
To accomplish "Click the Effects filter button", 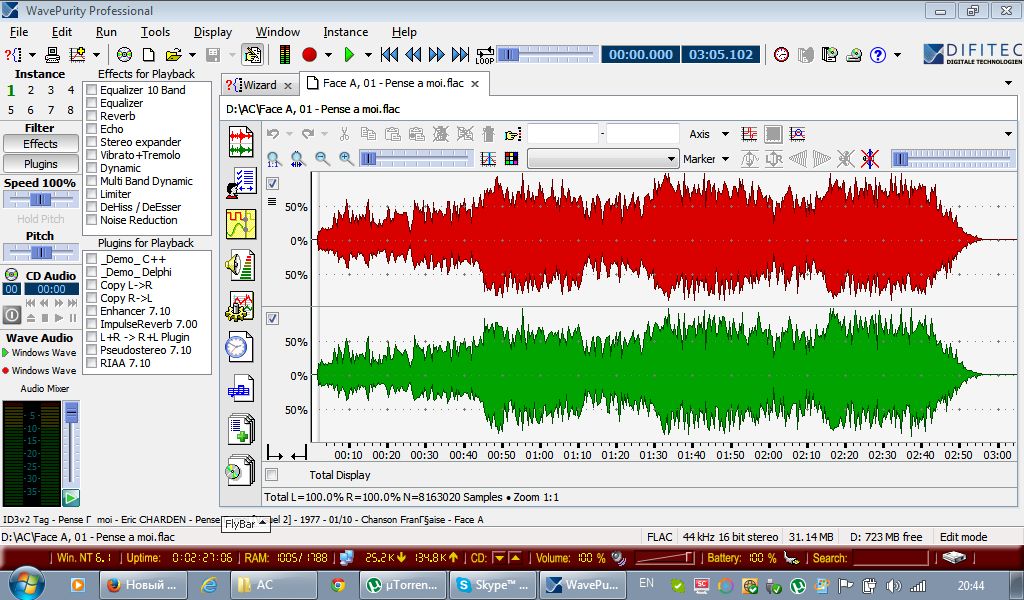I will pyautogui.click(x=41, y=144).
